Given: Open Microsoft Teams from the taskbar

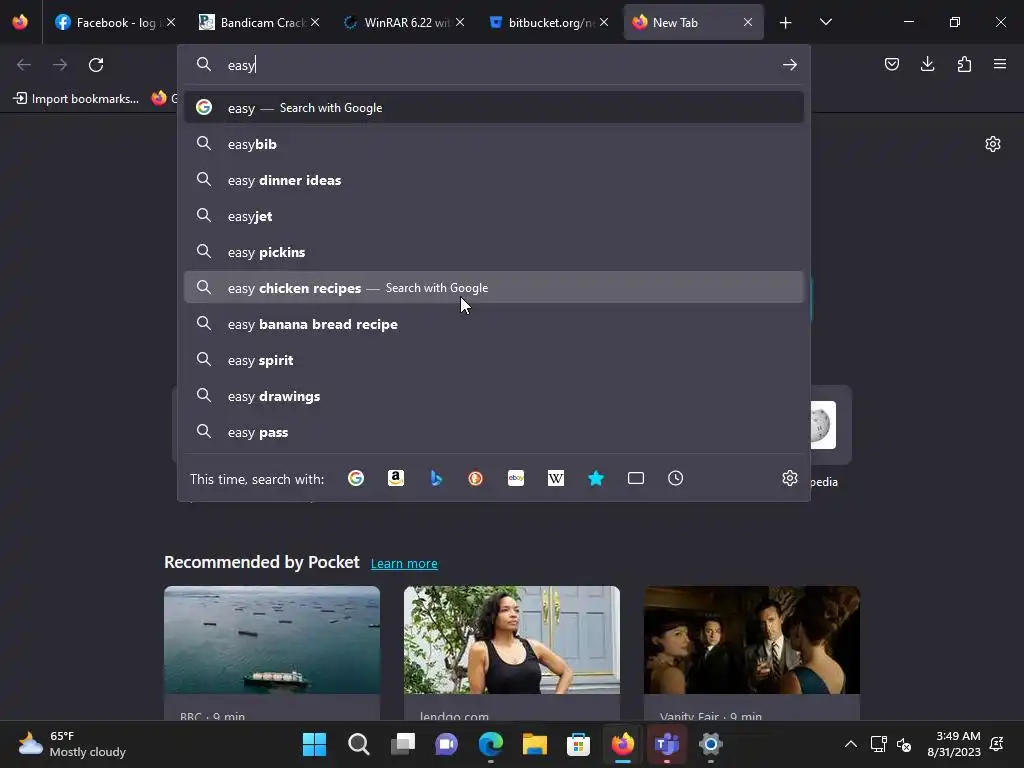Looking at the screenshot, I should [x=666, y=744].
